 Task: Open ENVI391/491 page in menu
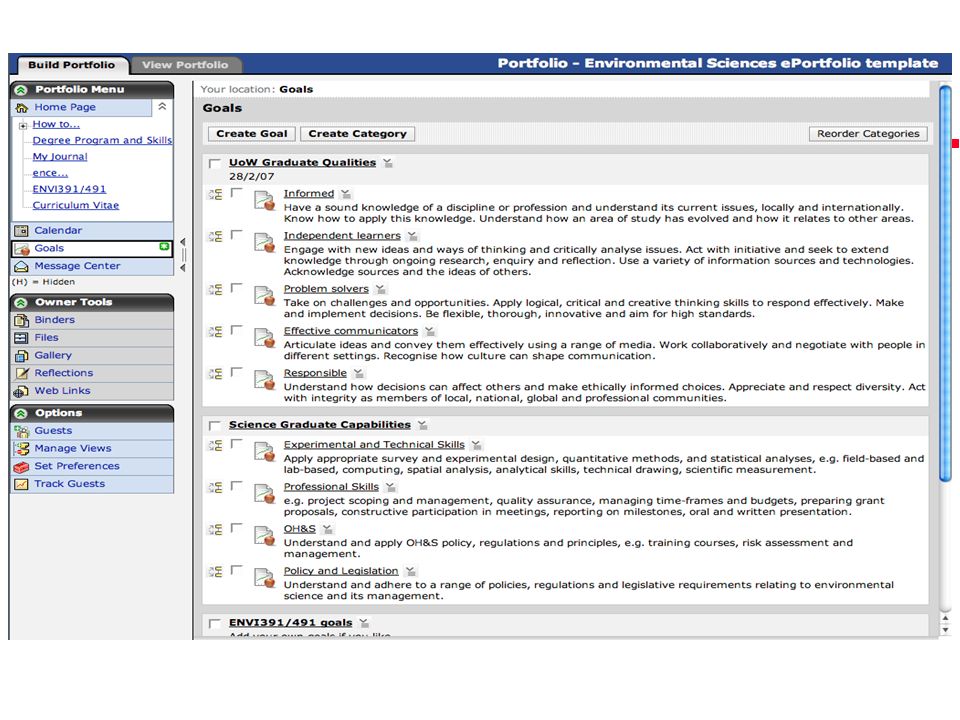pyautogui.click(x=69, y=189)
